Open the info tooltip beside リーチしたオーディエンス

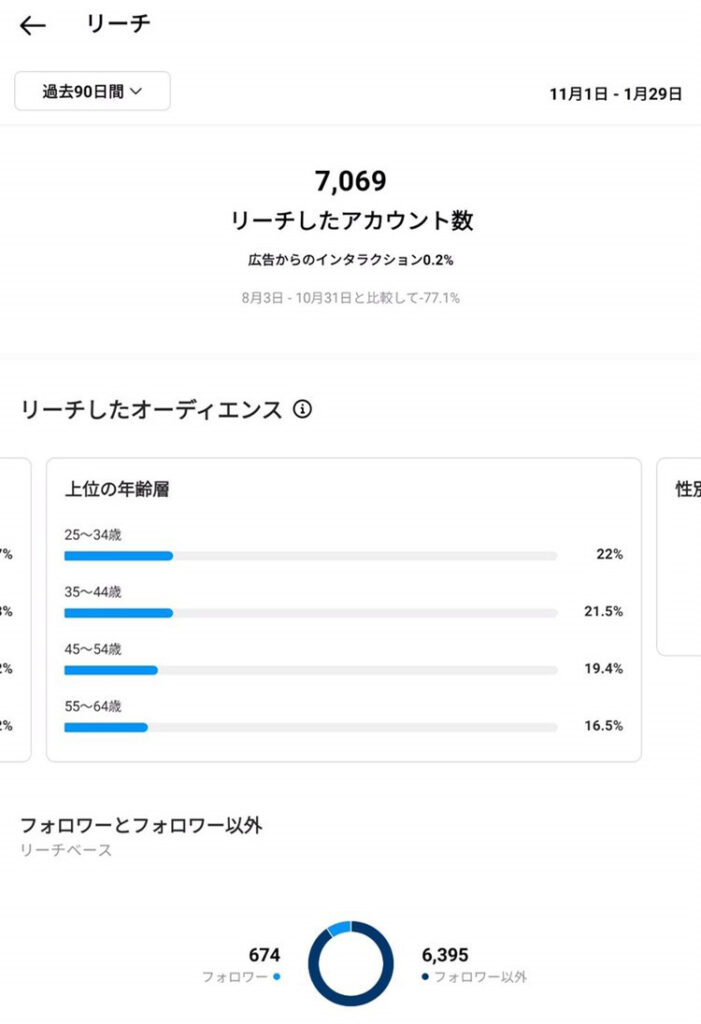click(x=304, y=409)
